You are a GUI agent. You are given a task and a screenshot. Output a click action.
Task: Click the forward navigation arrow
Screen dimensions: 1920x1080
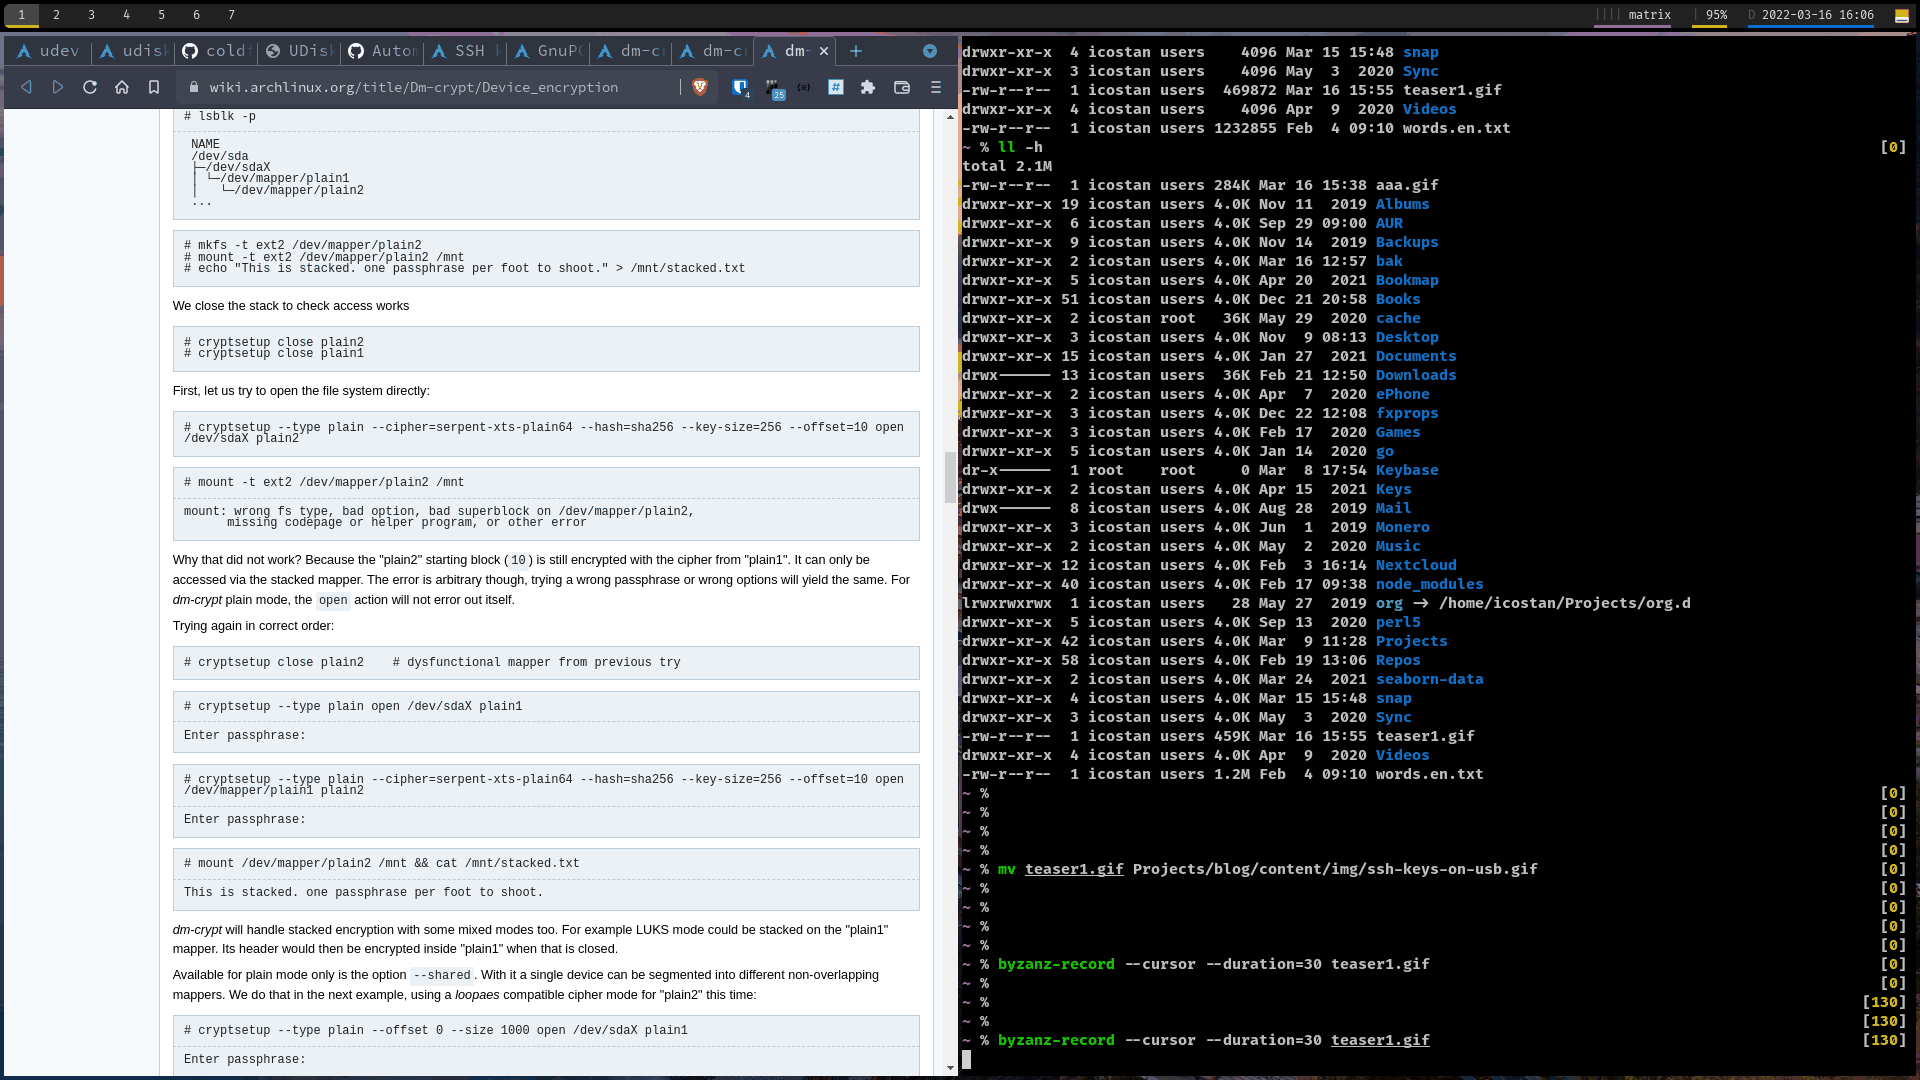(58, 87)
